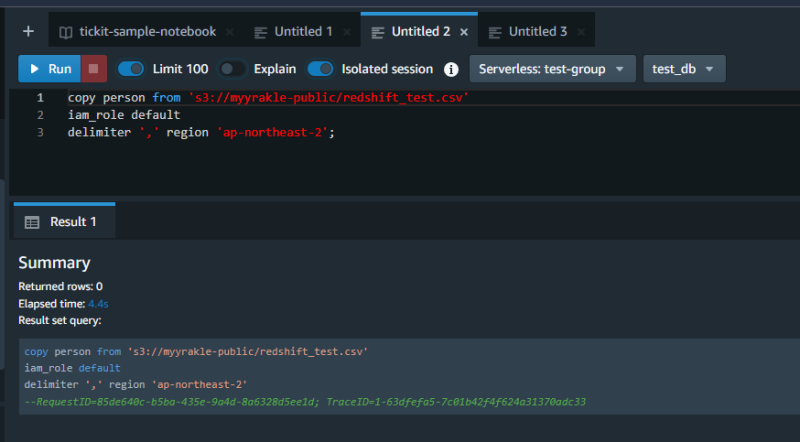Viewport: 800px width, 442px height.
Task: Click the table icon in the Result 1 tab
Action: [32, 222]
